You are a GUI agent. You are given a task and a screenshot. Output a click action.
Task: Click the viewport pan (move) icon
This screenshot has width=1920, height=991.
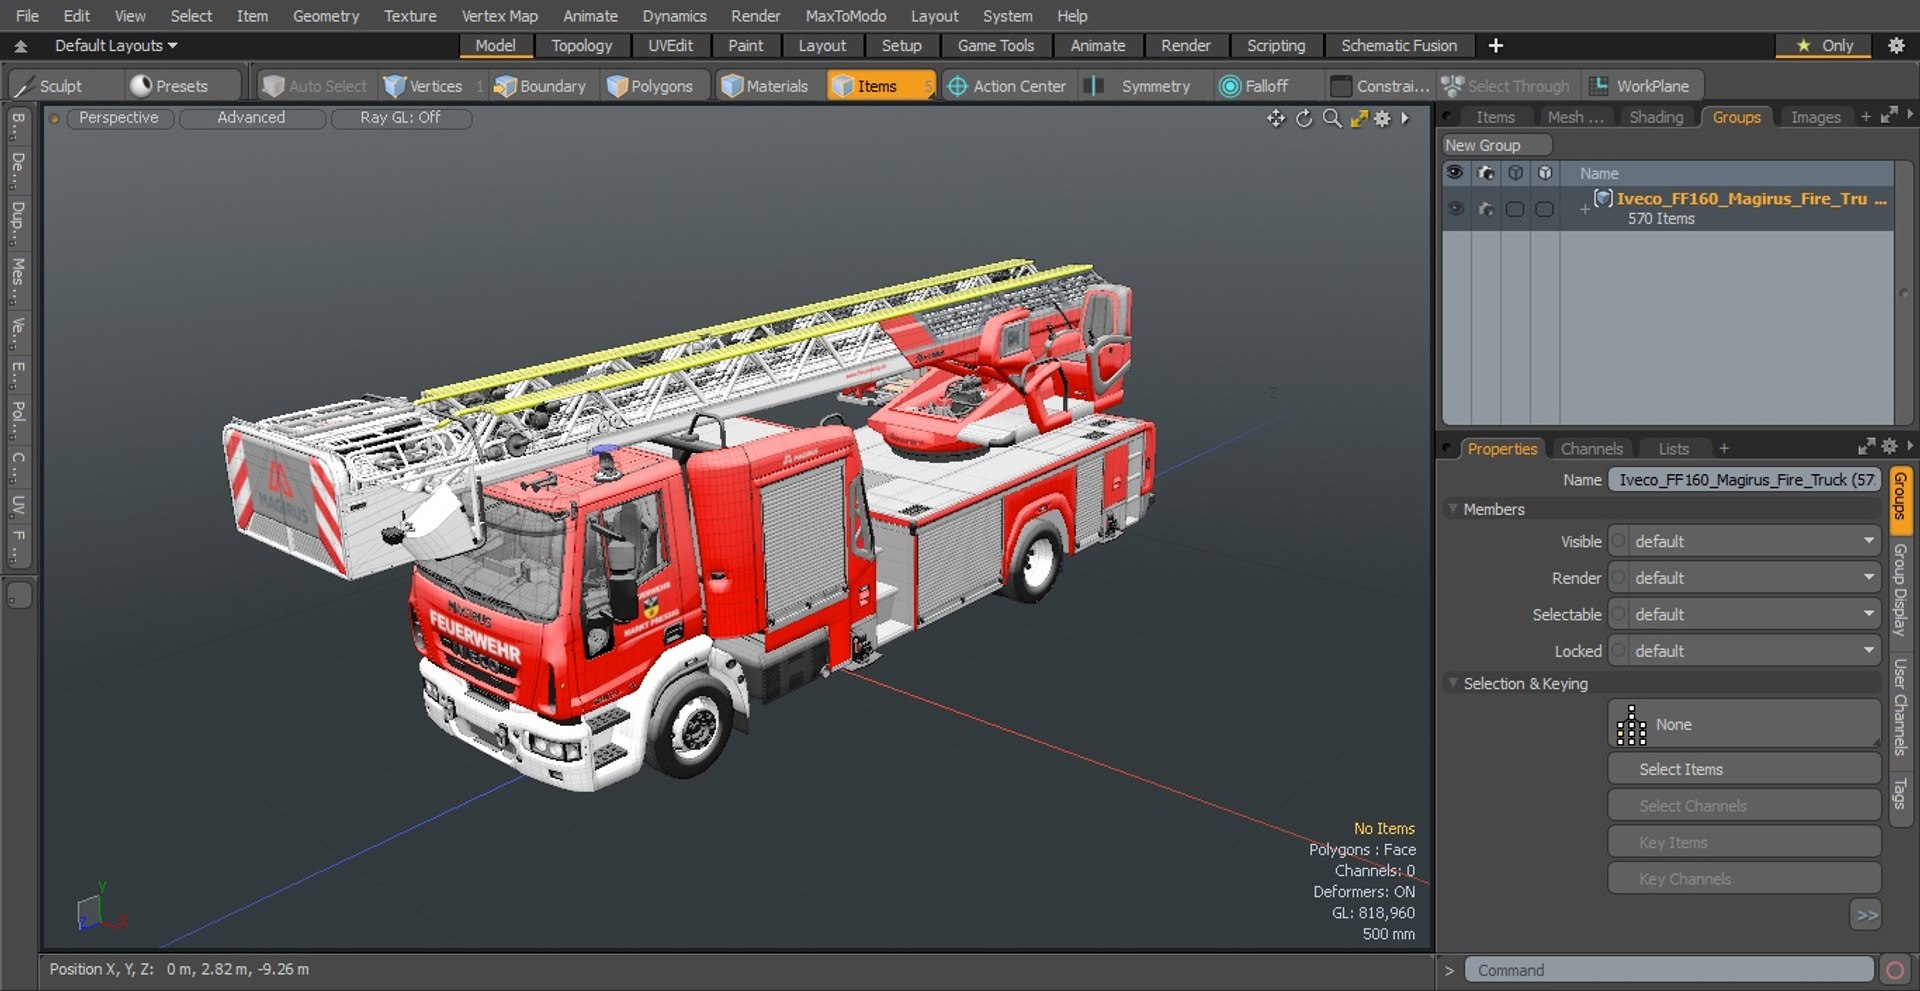point(1276,119)
